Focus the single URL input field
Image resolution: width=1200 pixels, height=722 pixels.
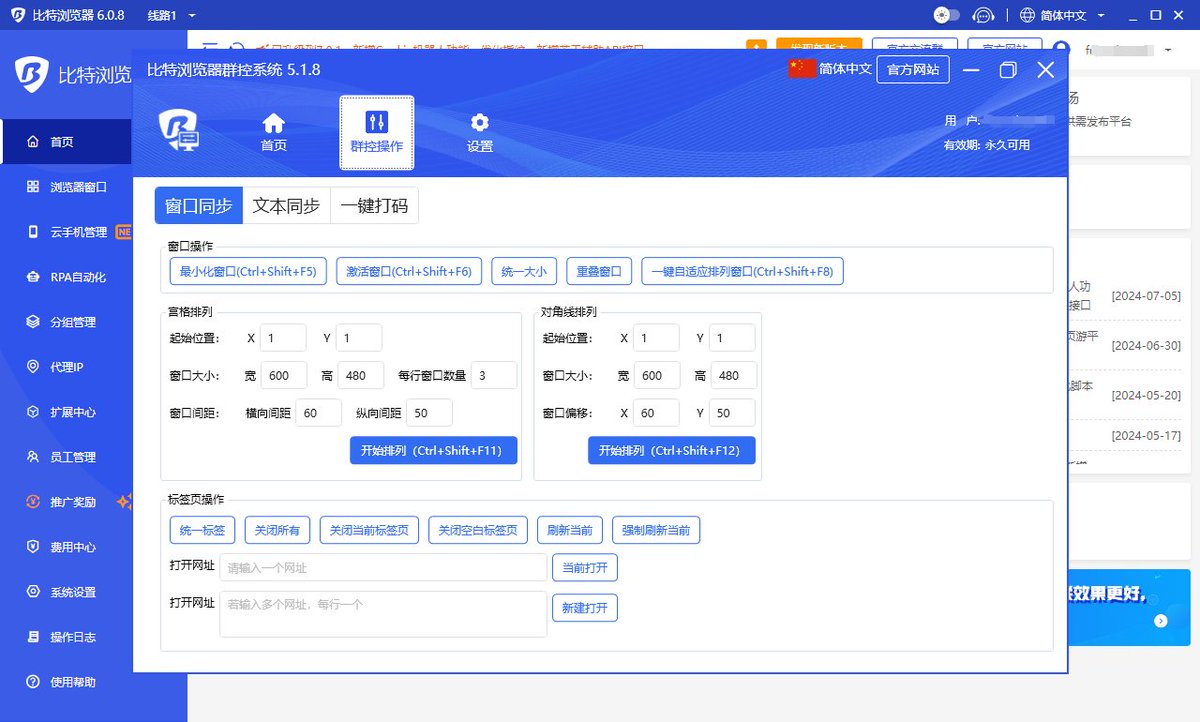click(x=383, y=568)
